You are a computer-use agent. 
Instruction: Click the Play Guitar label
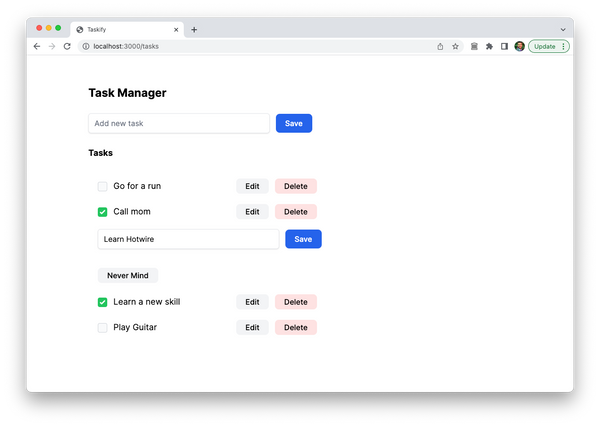point(135,328)
